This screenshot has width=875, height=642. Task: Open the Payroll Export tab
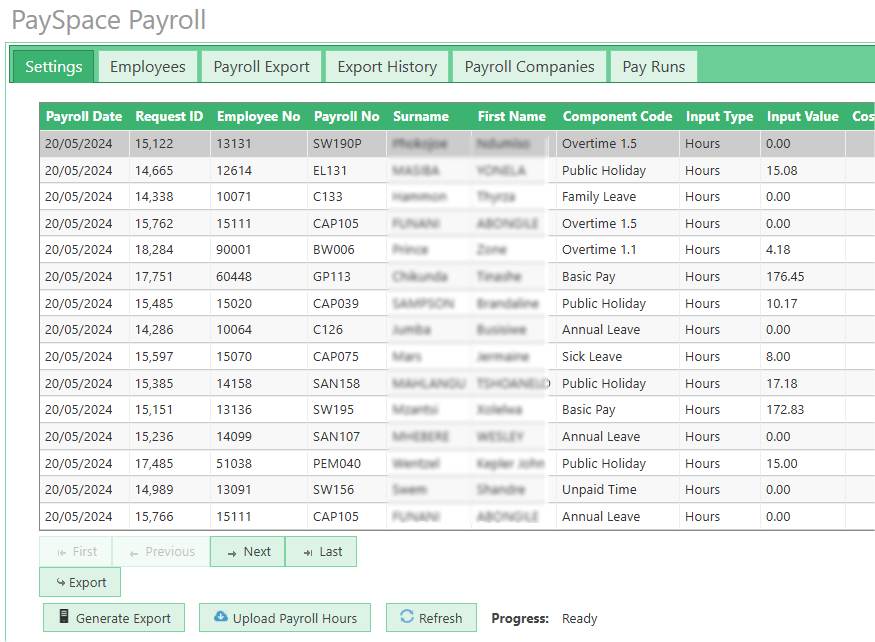coord(261,66)
